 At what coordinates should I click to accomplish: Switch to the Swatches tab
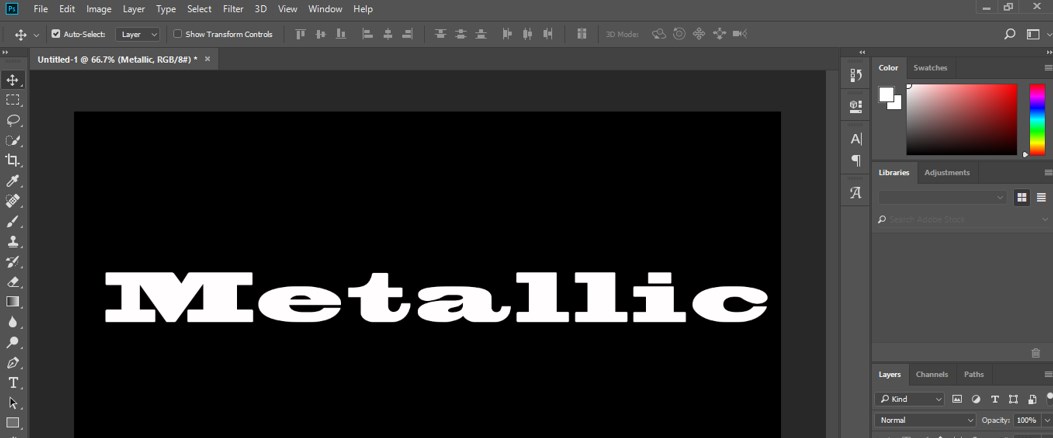pyautogui.click(x=930, y=68)
